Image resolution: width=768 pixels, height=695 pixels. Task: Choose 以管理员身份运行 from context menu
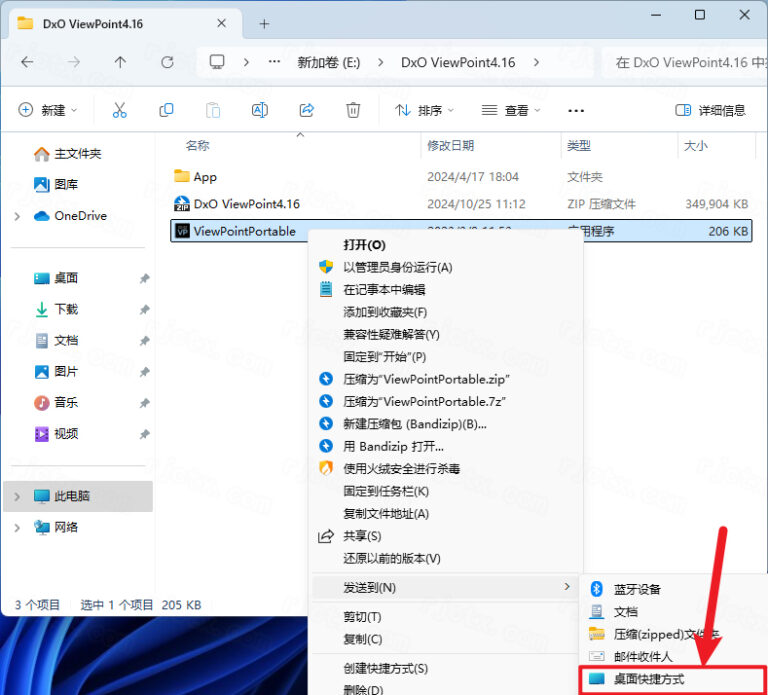pyautogui.click(x=398, y=267)
